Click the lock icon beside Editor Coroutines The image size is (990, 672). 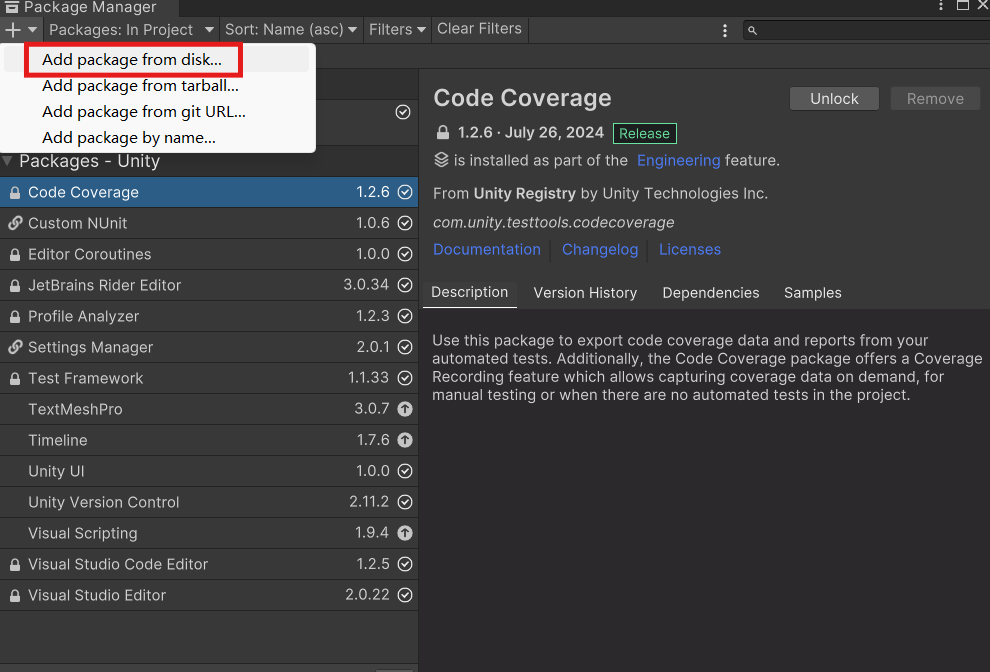click(x=15, y=255)
